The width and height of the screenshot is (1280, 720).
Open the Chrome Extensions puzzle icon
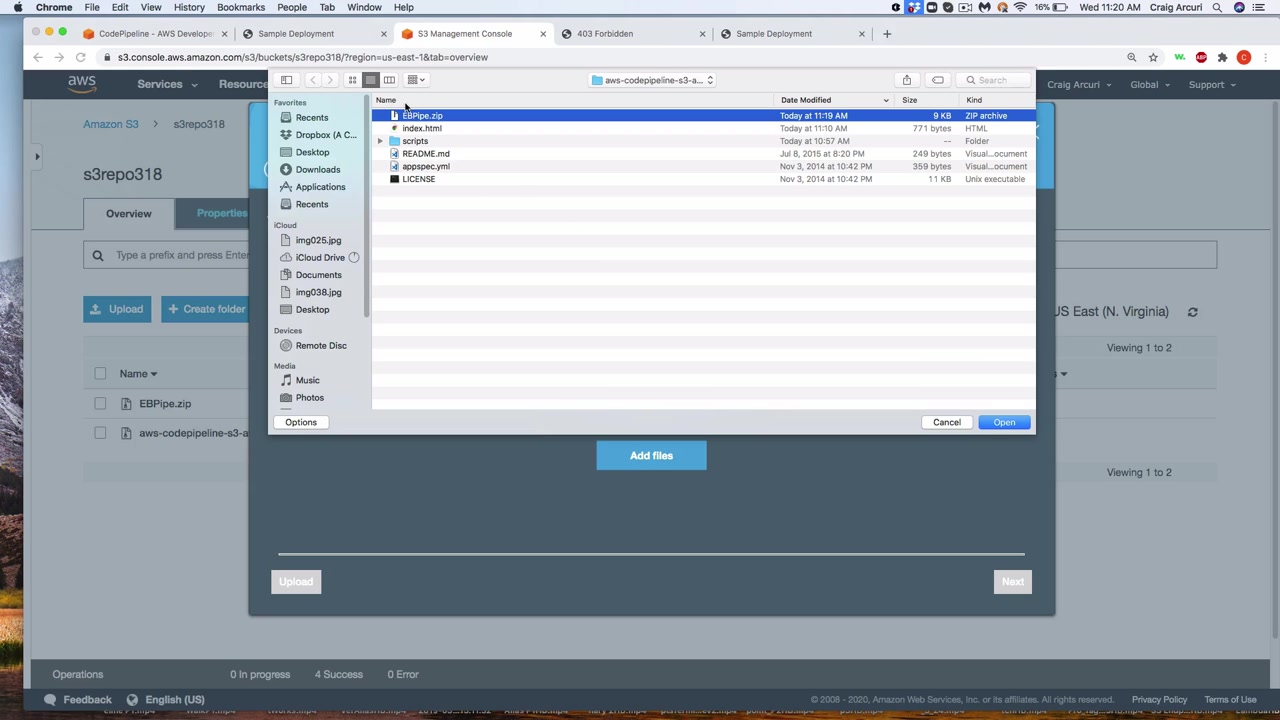pyautogui.click(x=1222, y=58)
